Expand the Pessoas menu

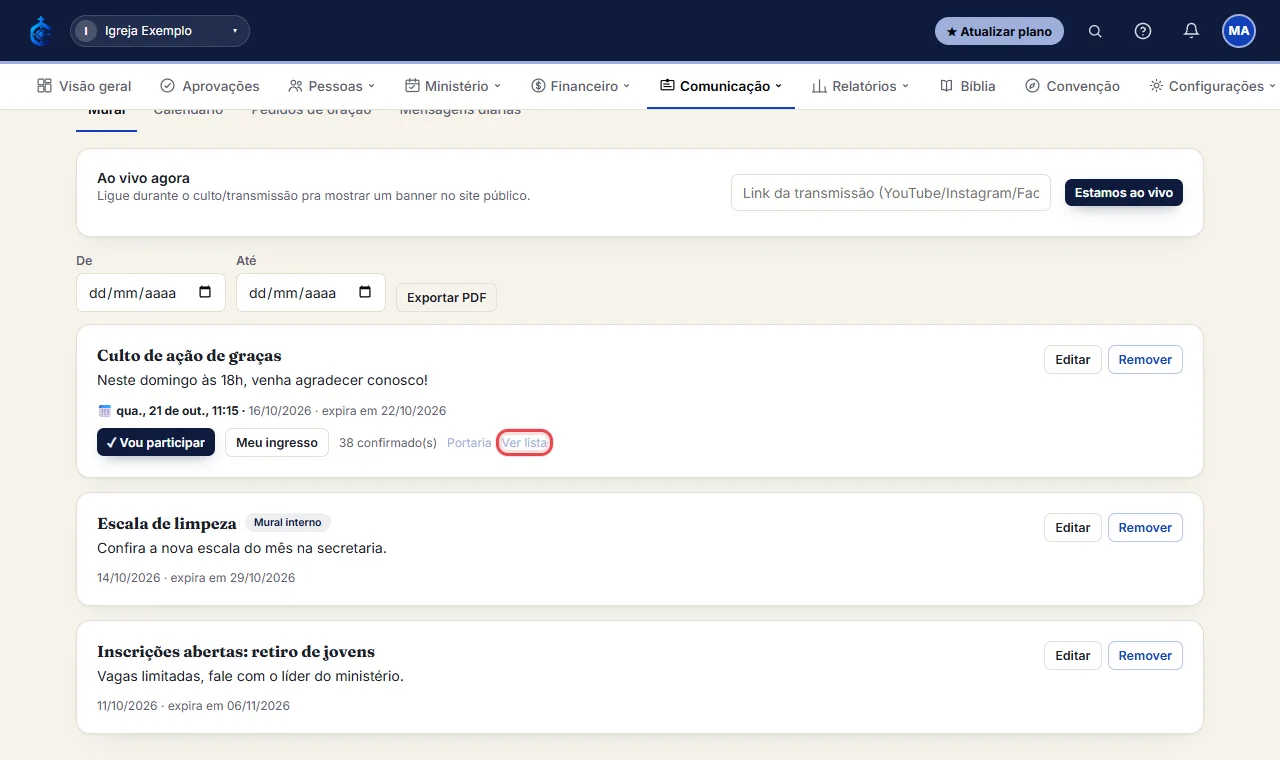(x=331, y=86)
